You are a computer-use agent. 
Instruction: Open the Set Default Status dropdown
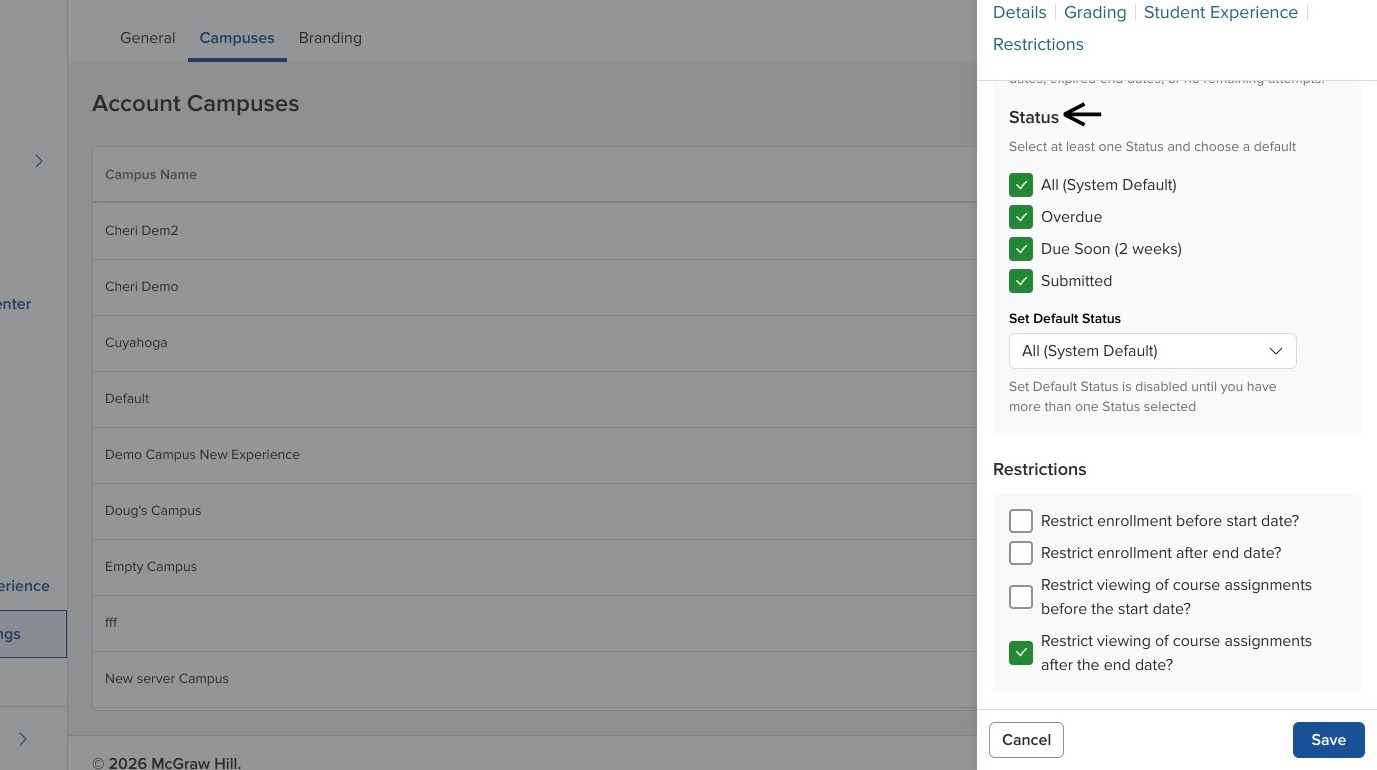[x=1152, y=351]
